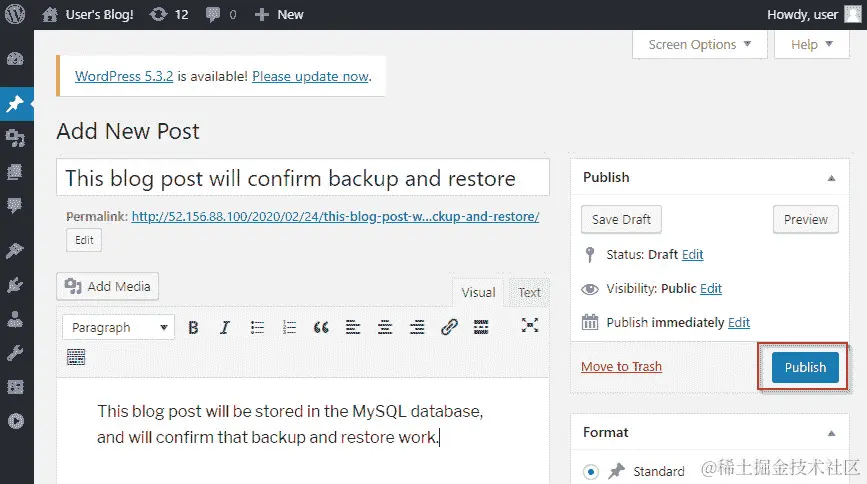The width and height of the screenshot is (867, 484).
Task: Enable distraction-free writing mode
Action: tap(530, 325)
